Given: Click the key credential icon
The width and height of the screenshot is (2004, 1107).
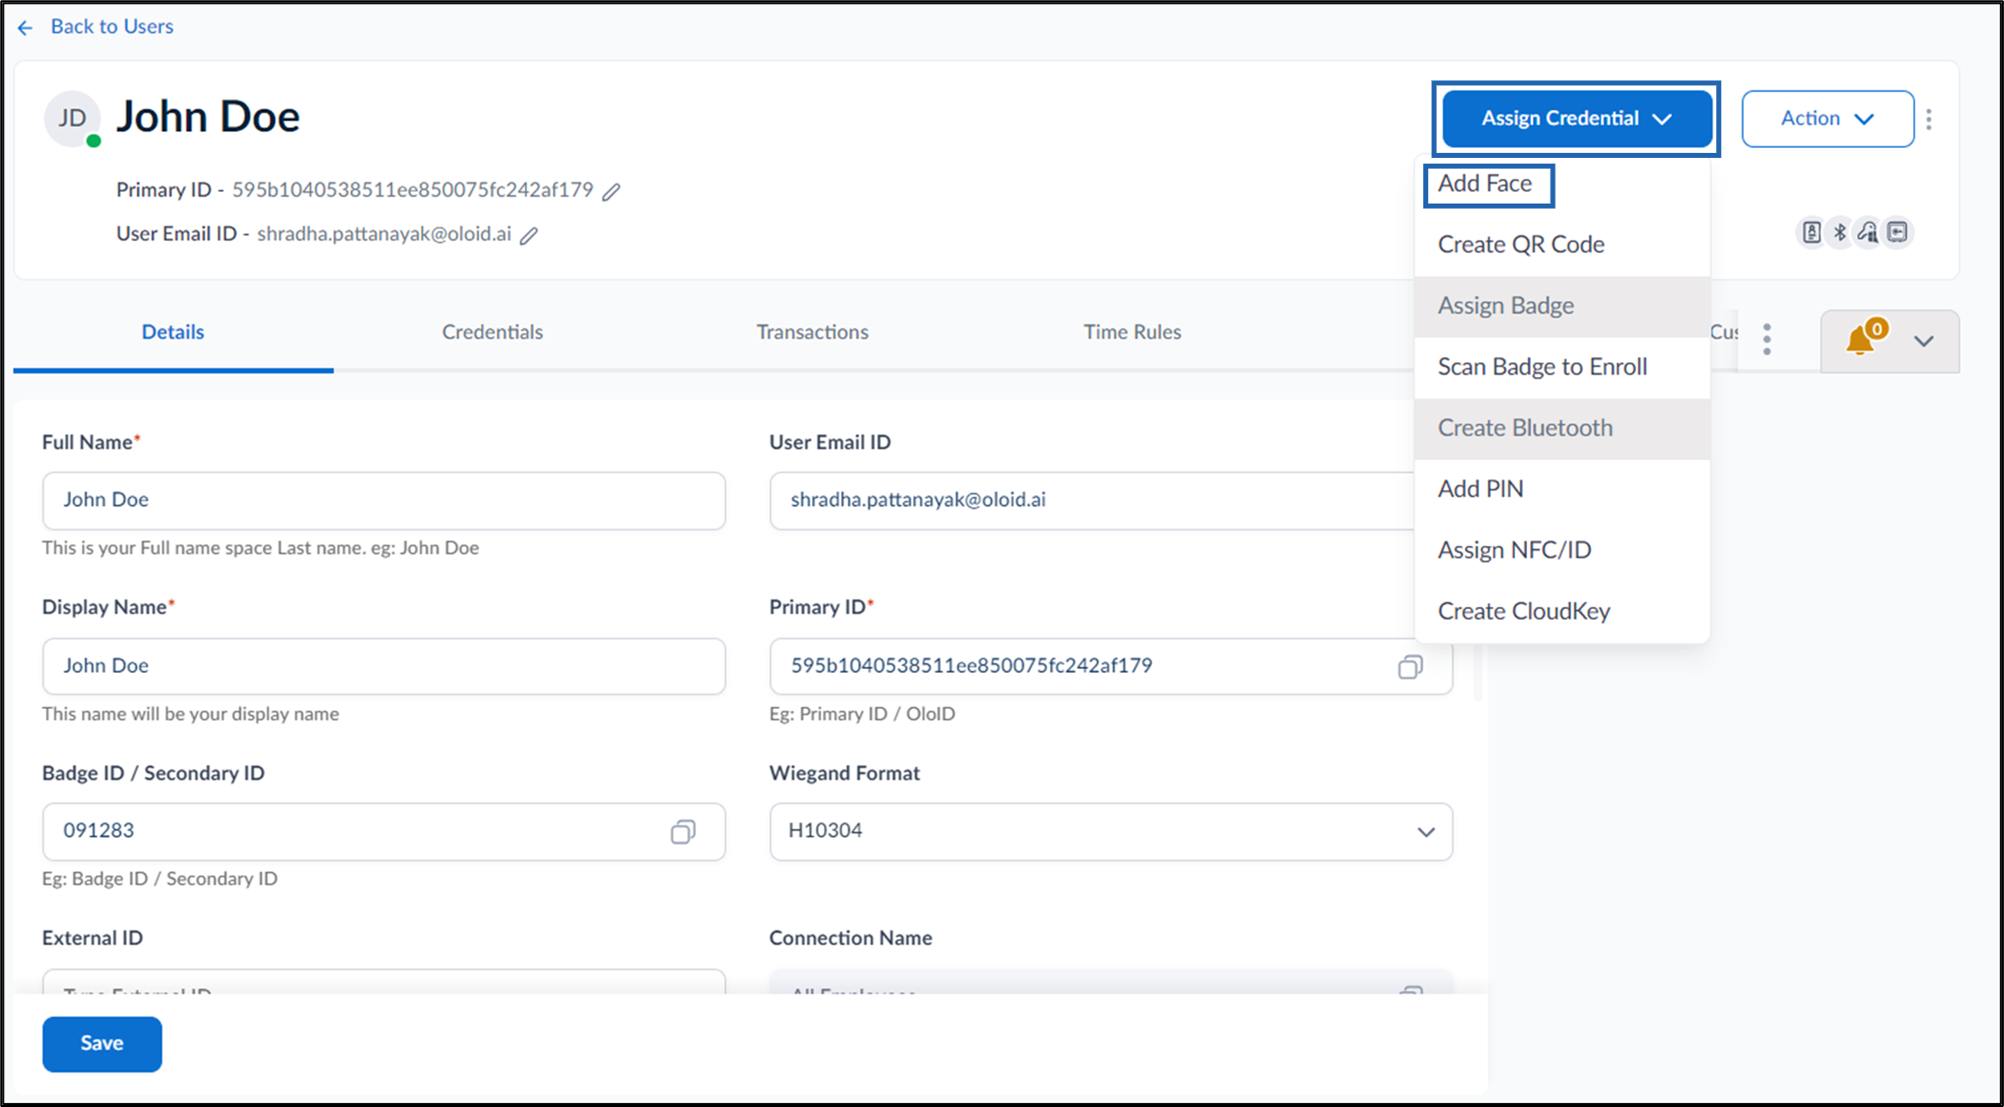Looking at the screenshot, I should (1868, 233).
